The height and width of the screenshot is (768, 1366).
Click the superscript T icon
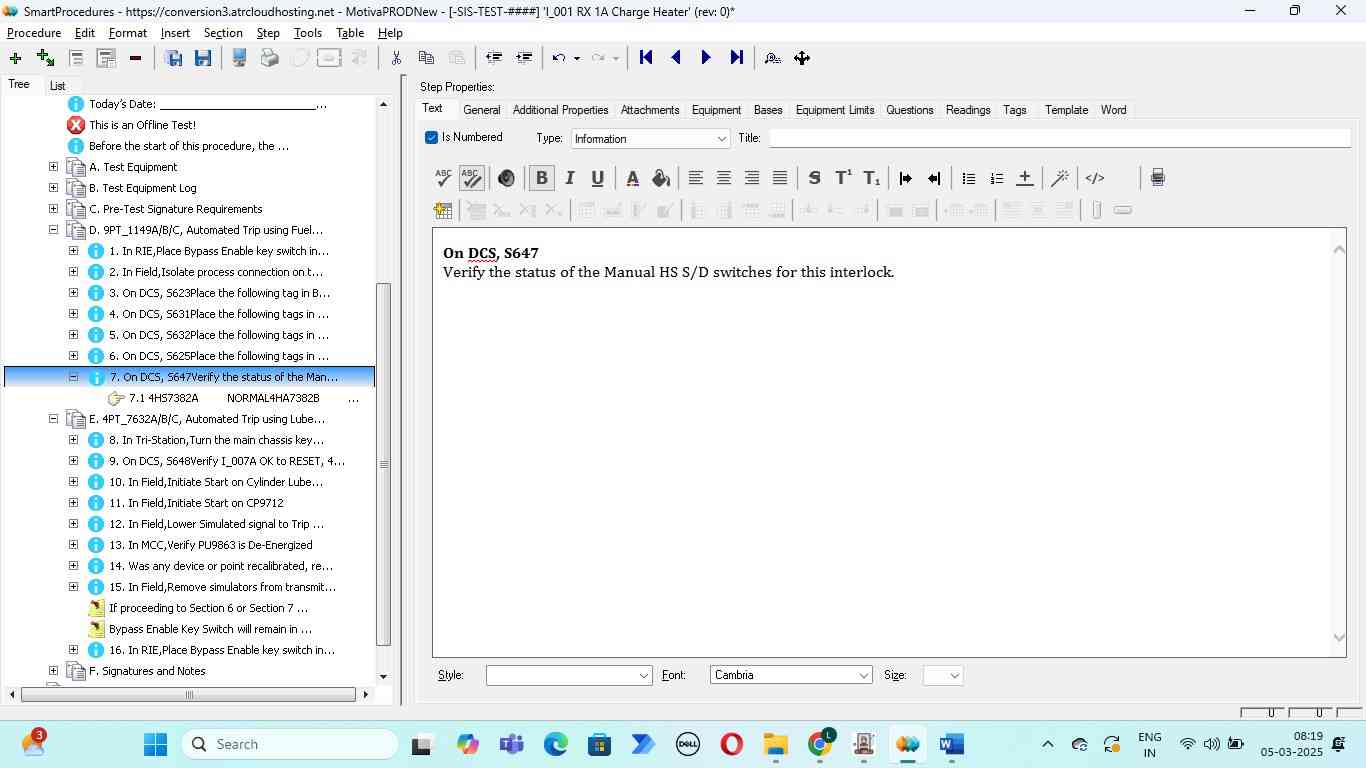tap(843, 178)
